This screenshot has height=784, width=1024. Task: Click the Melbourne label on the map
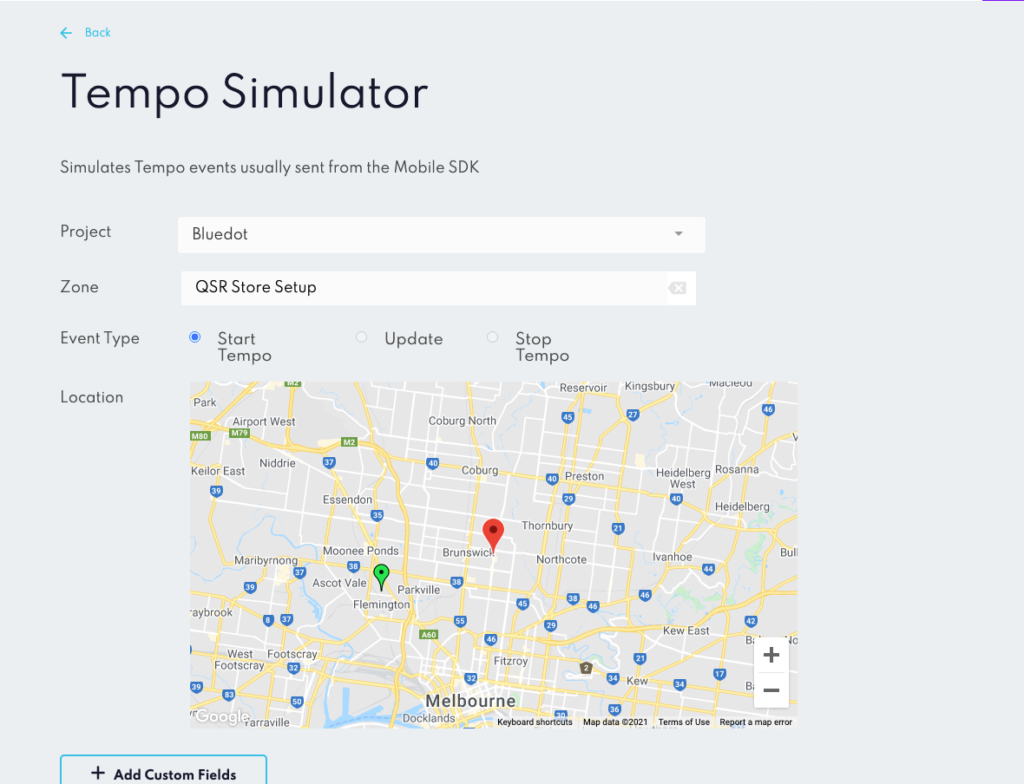(x=470, y=701)
